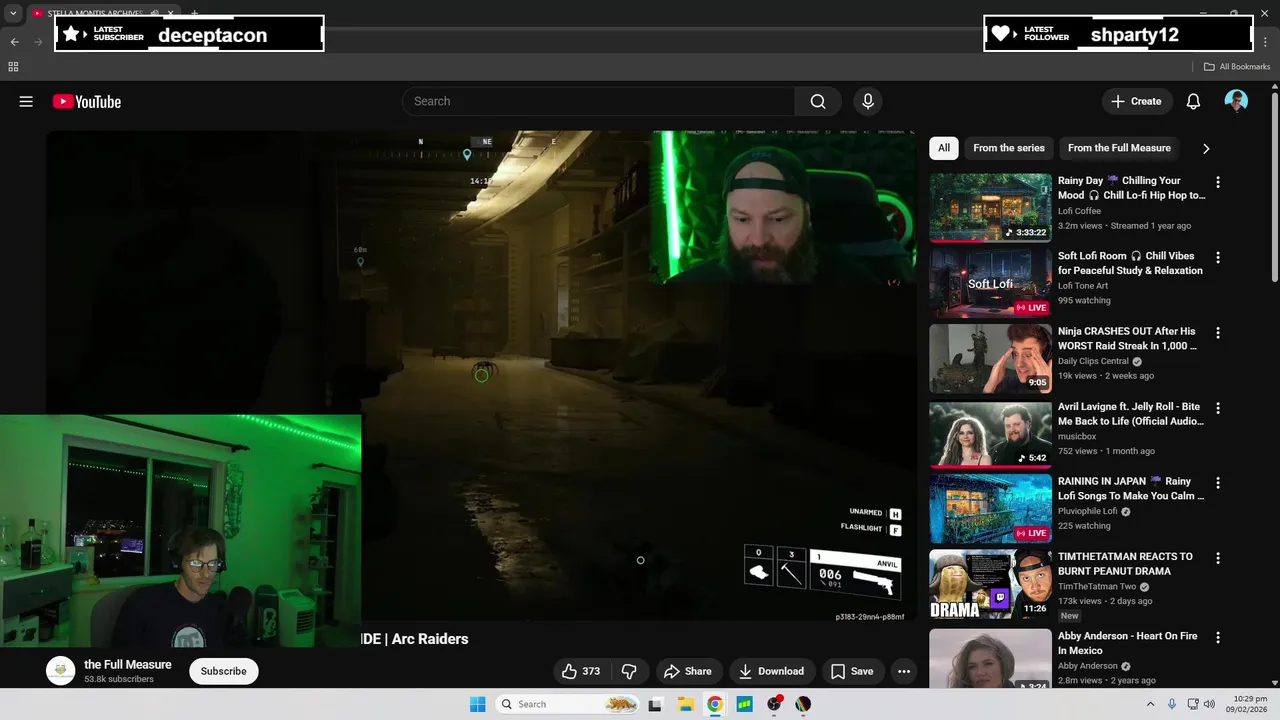1280x720 pixels.
Task: Open options for Soft Lofi Room video
Action: tap(1218, 257)
